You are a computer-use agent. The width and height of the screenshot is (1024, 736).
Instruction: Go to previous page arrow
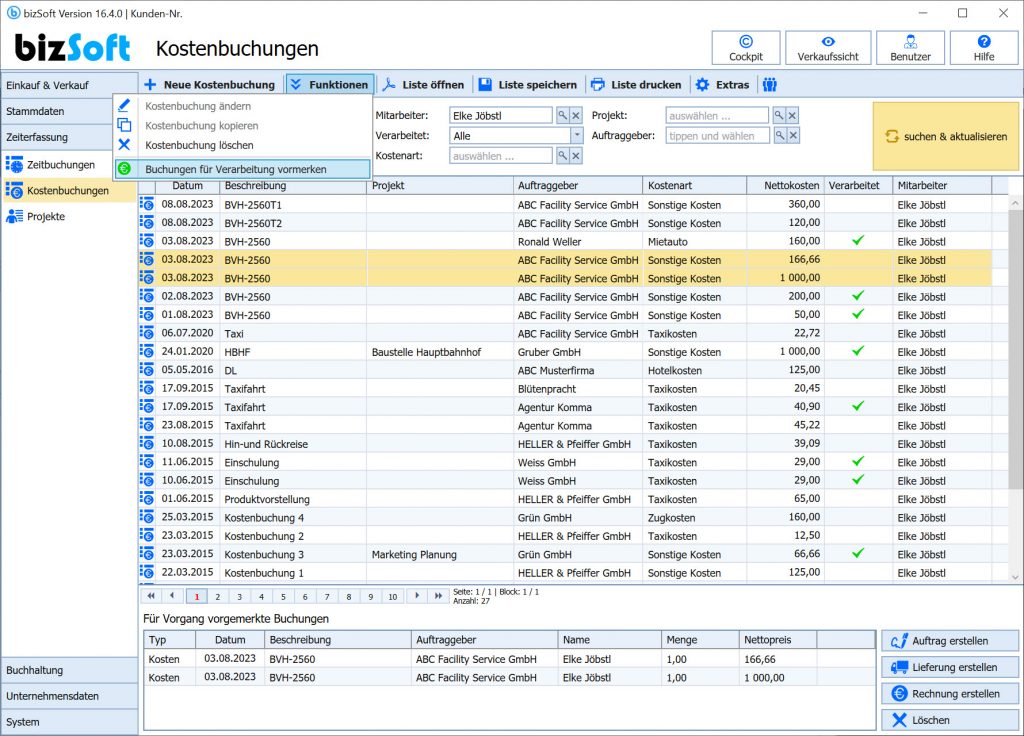pyautogui.click(x=172, y=596)
